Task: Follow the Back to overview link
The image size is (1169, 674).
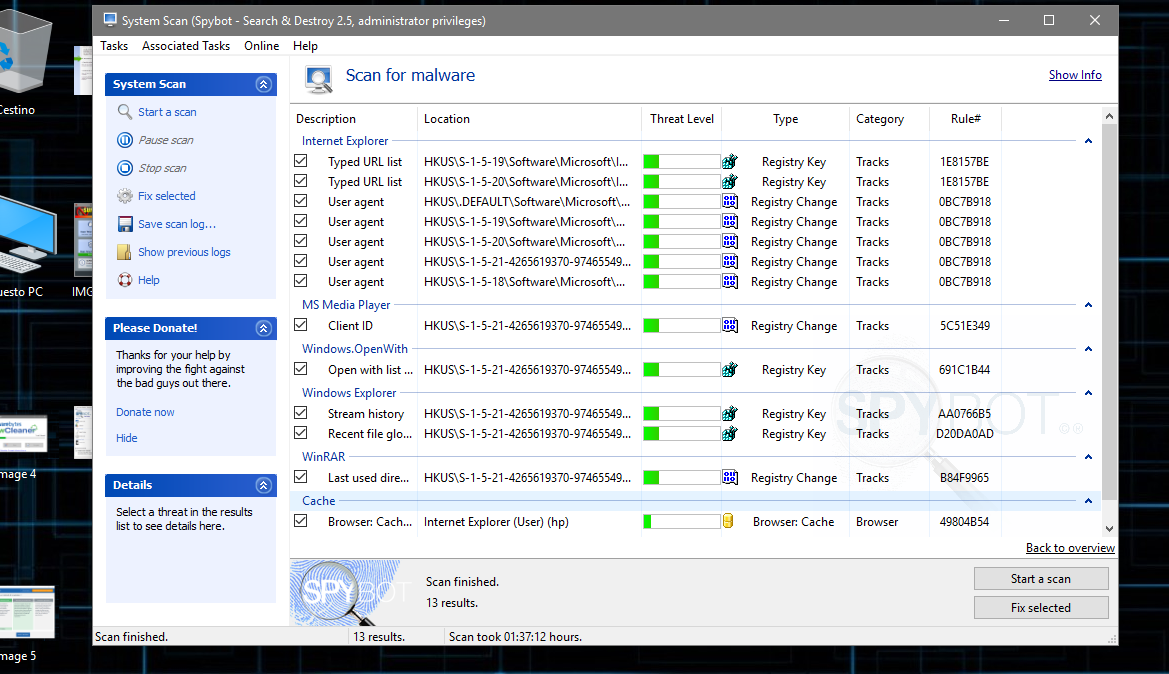Action: pyautogui.click(x=1071, y=548)
